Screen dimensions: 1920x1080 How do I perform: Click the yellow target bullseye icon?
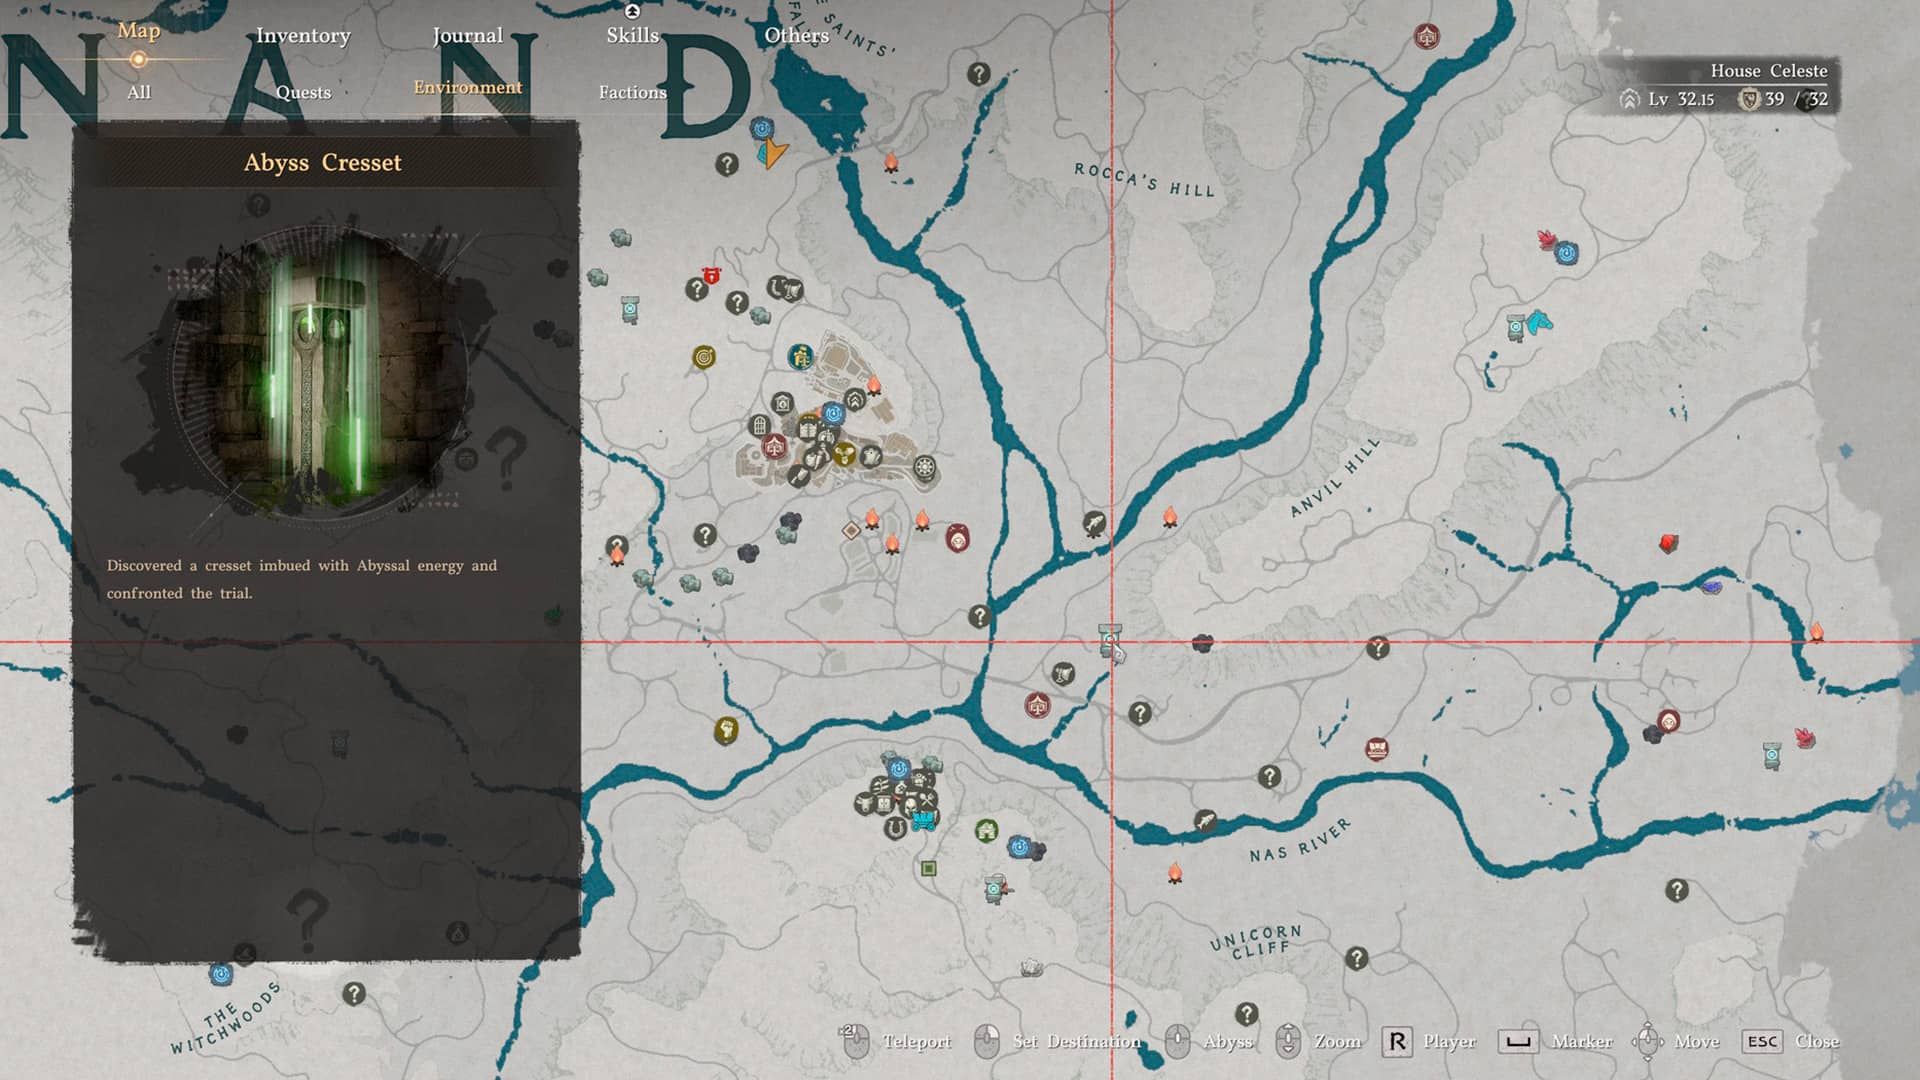tap(704, 357)
